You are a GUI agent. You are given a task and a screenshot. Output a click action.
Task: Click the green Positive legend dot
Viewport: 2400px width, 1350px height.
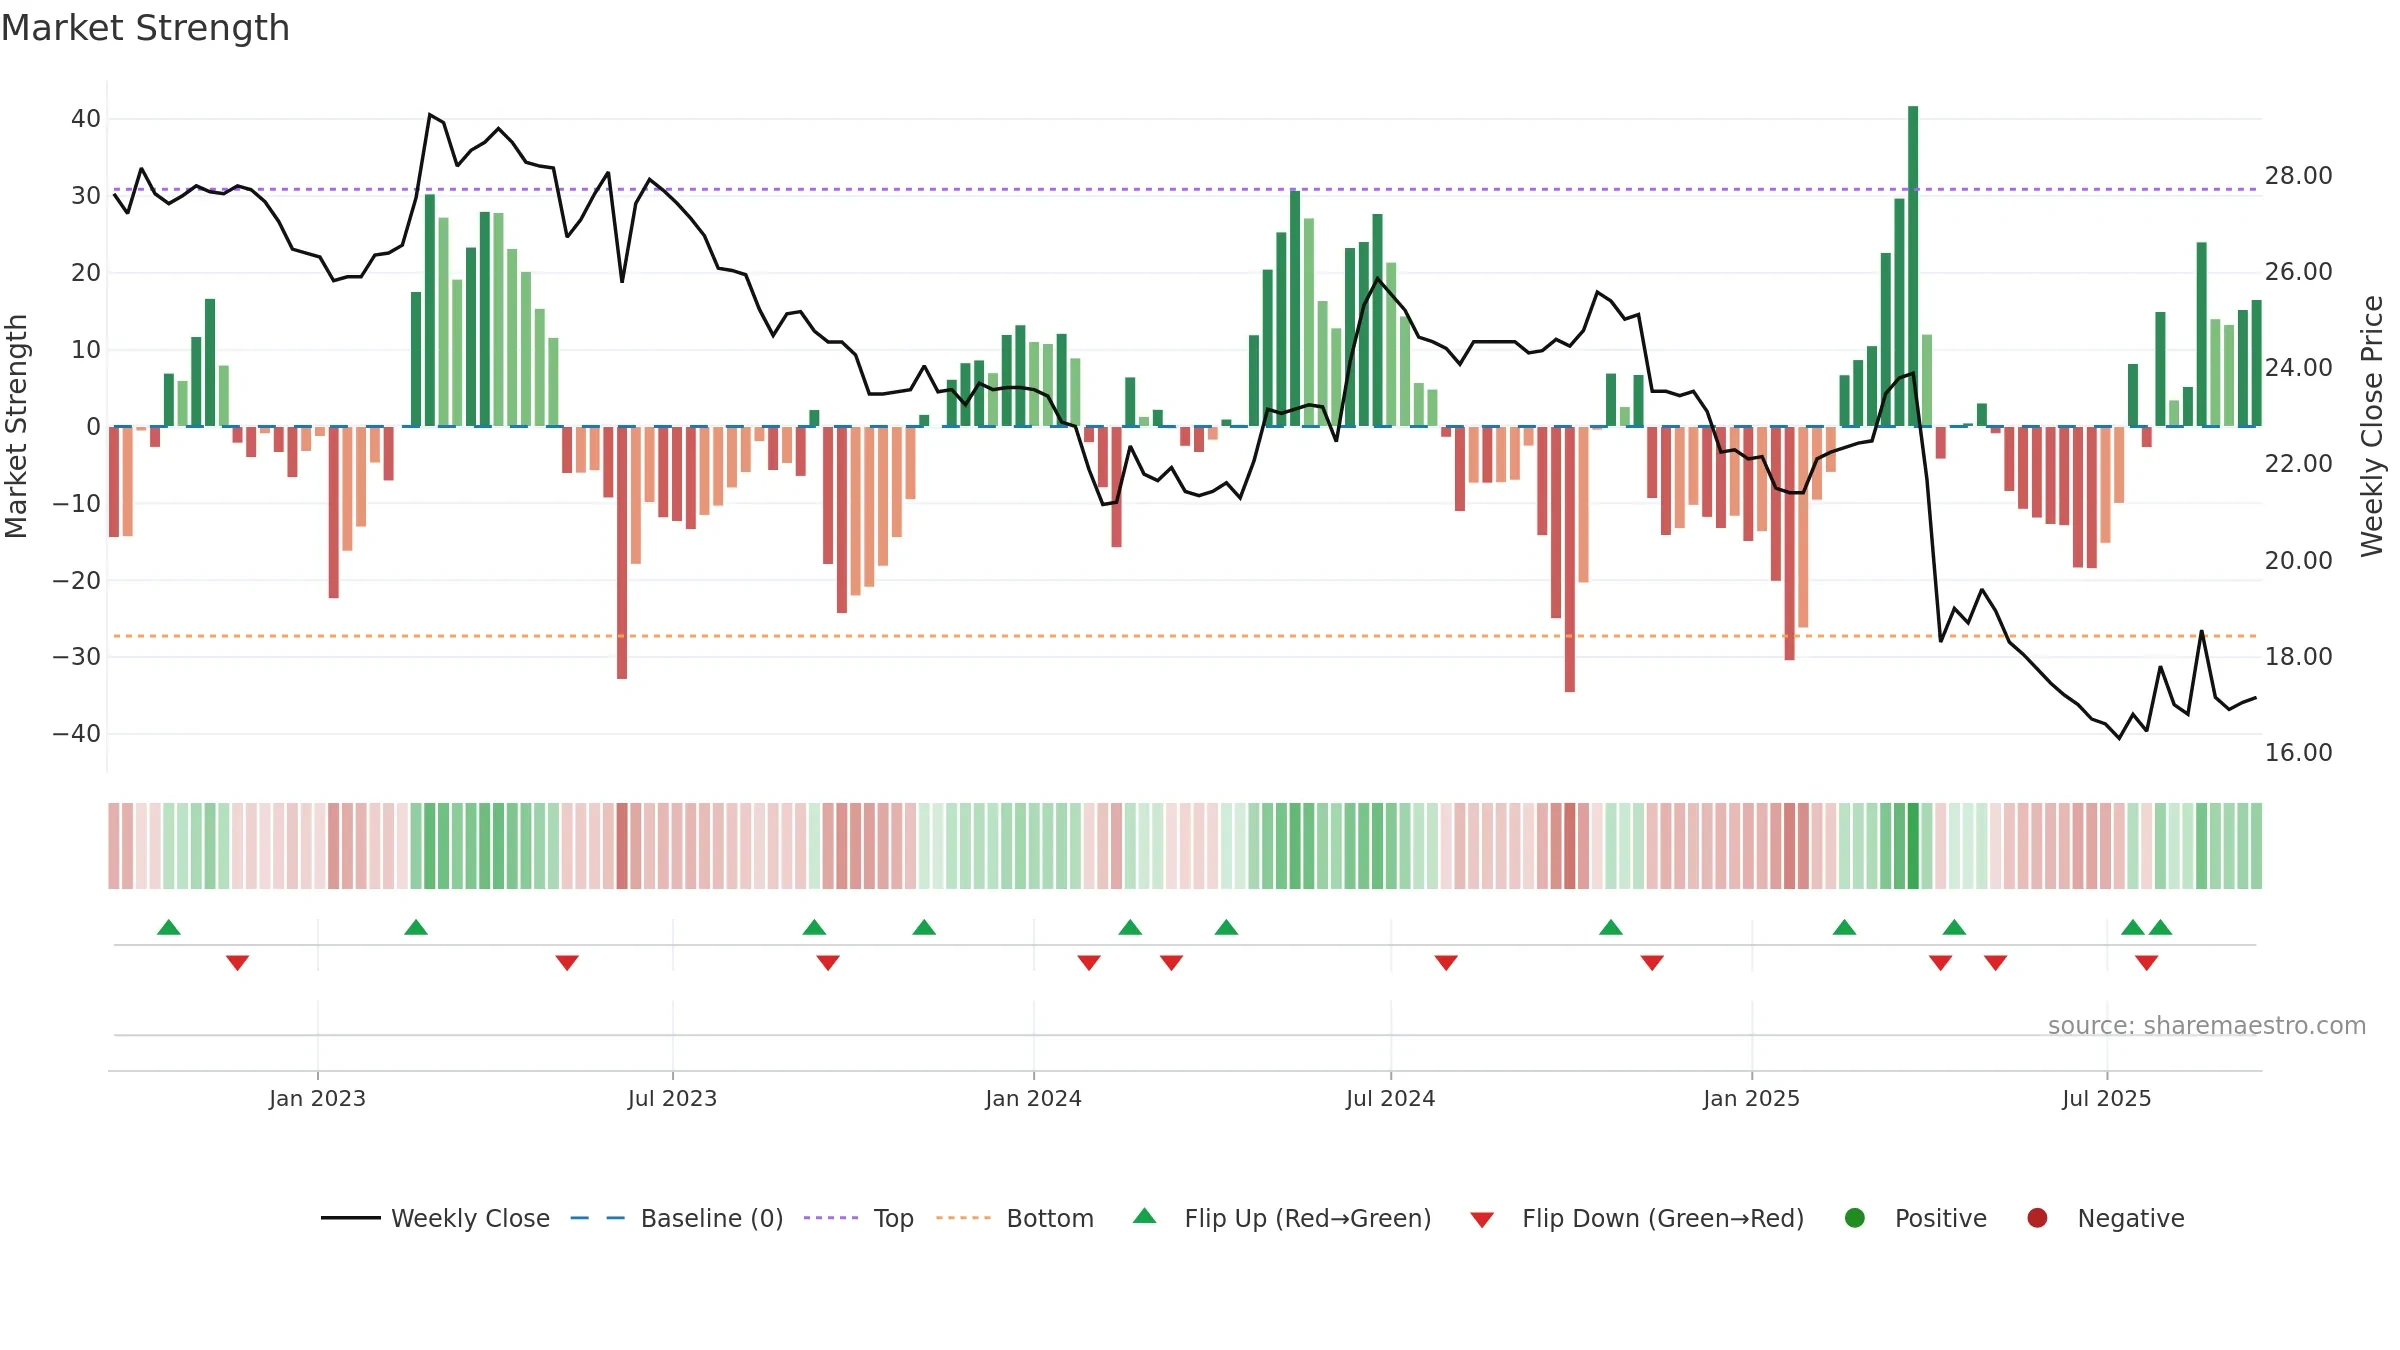point(1855,1218)
